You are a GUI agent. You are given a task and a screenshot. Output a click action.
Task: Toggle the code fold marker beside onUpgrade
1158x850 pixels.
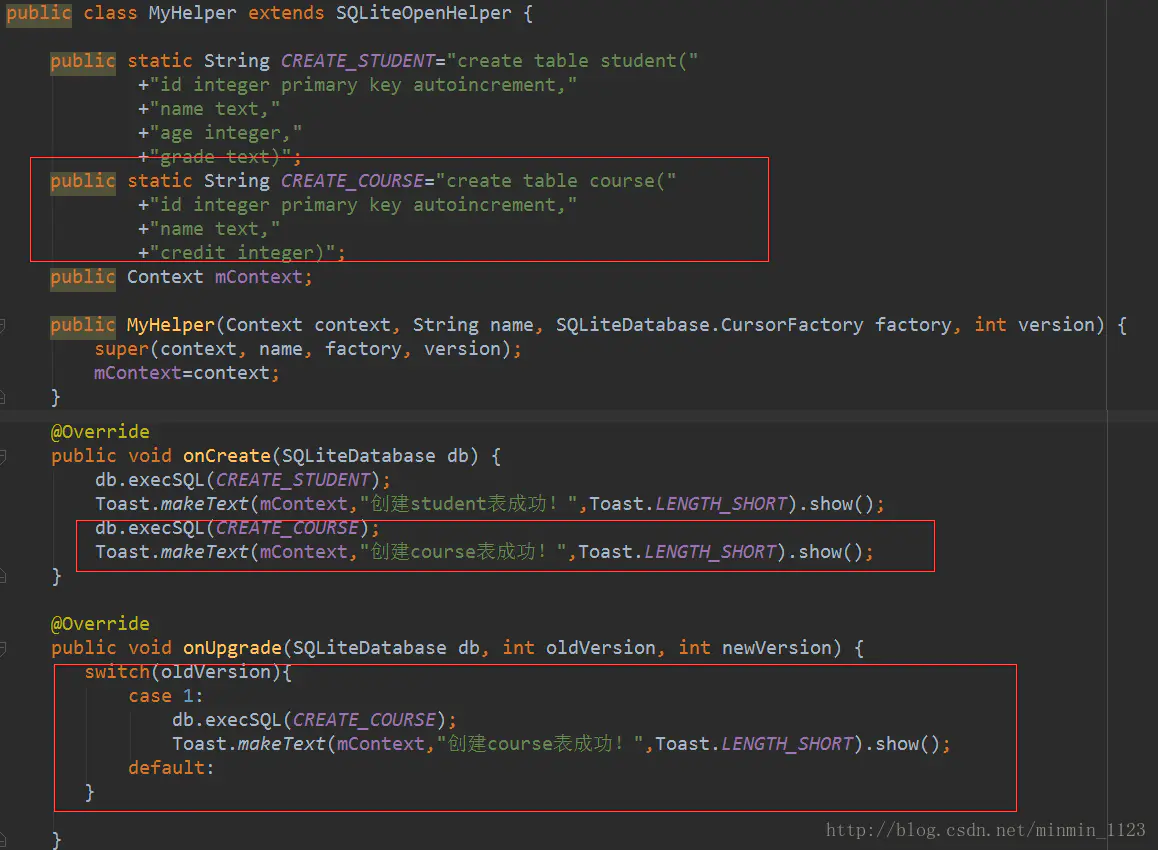click(x=3, y=648)
